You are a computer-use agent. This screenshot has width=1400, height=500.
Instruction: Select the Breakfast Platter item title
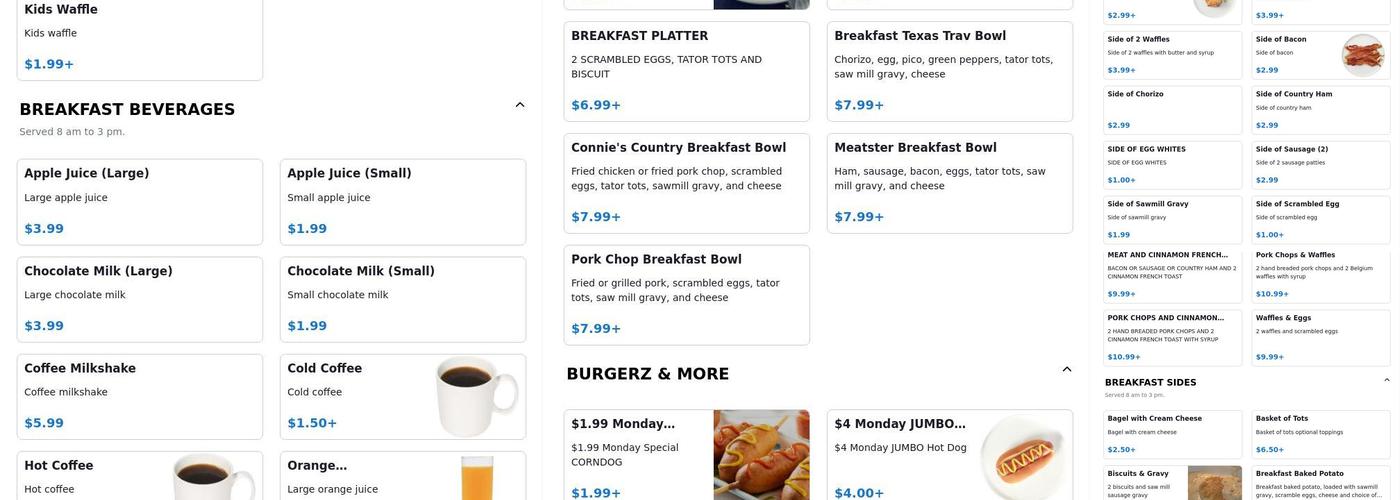[639, 36]
